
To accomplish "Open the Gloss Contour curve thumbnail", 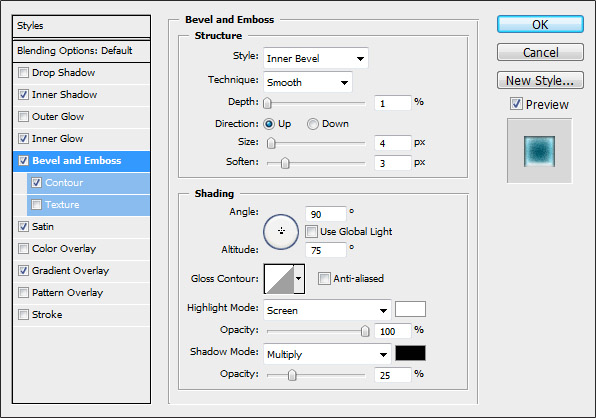I will pyautogui.click(x=279, y=279).
